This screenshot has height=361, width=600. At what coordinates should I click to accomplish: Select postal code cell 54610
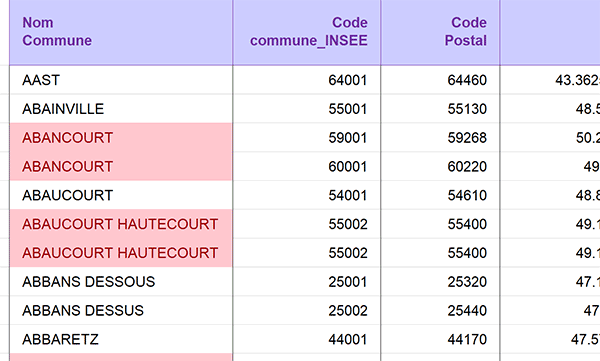[x=440, y=195]
